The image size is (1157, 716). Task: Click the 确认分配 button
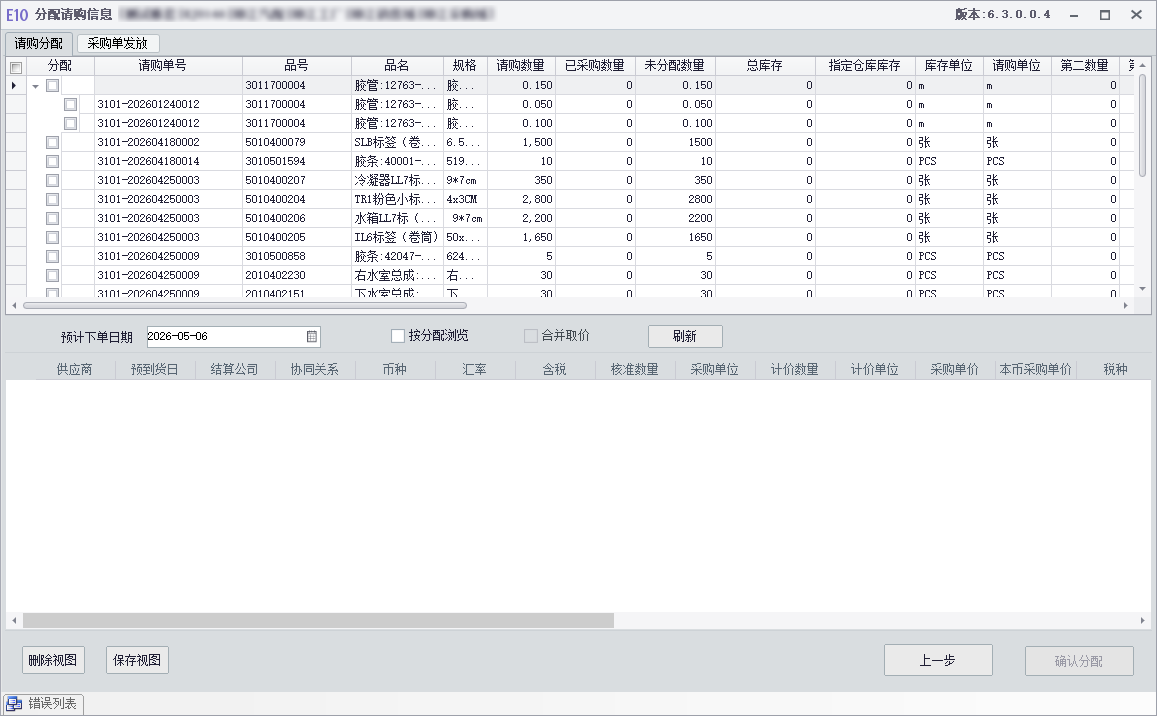[x=1079, y=661]
